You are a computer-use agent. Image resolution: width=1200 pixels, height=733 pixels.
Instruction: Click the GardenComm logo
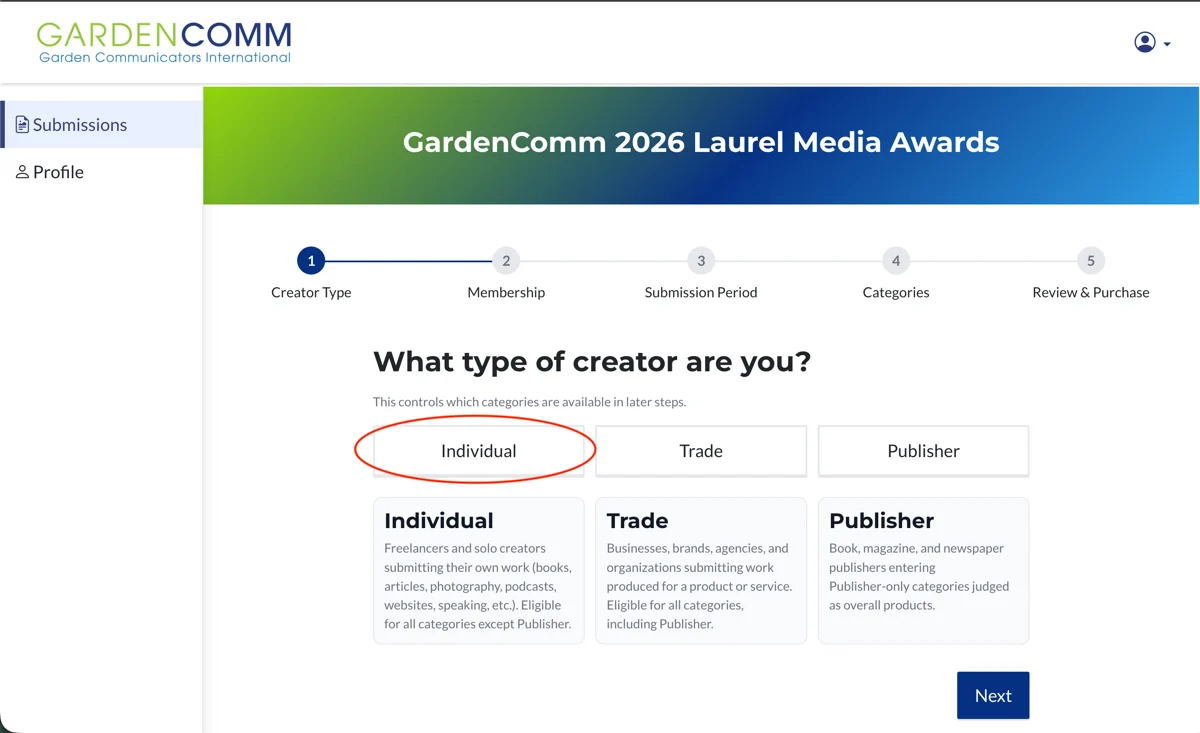[164, 42]
